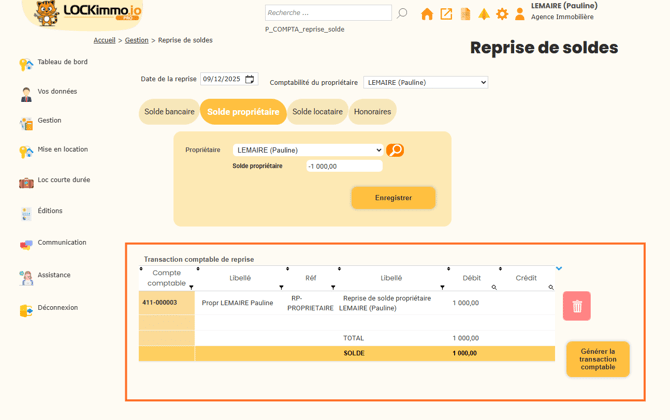The image size is (670, 420).
Task: Open the calendar picker for reprise date
Action: (250, 79)
